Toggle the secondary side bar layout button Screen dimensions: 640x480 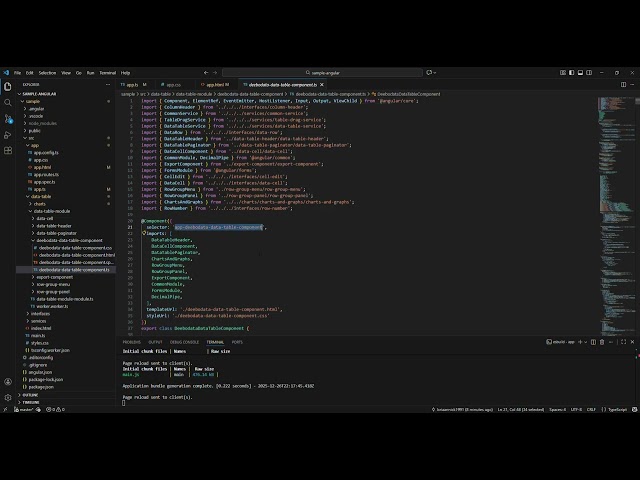(x=589, y=73)
